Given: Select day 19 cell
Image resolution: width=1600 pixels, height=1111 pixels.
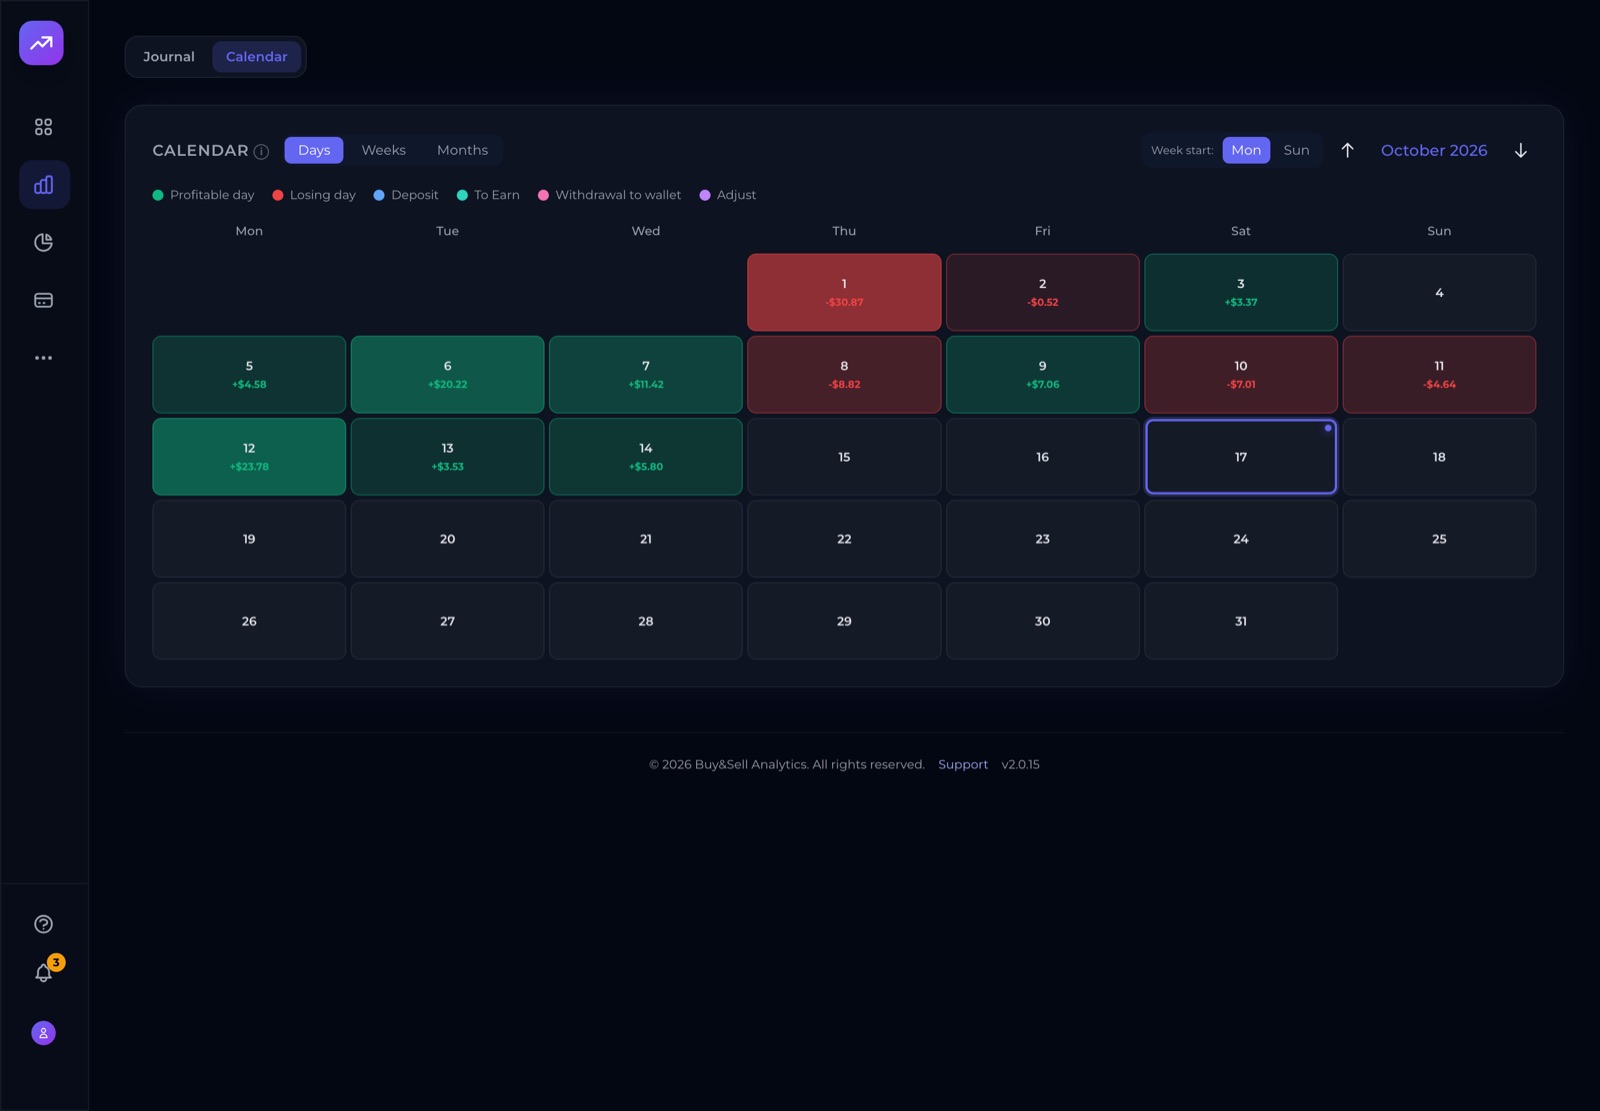Looking at the screenshot, I should coord(249,539).
